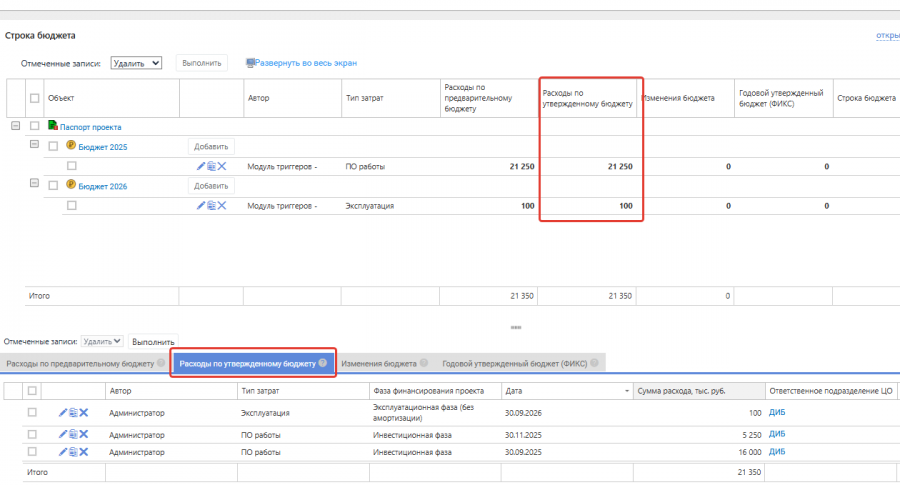
Task: Open the Годовой утвержденный бюджет (ФИКС) tab
Action: pyautogui.click(x=516, y=364)
